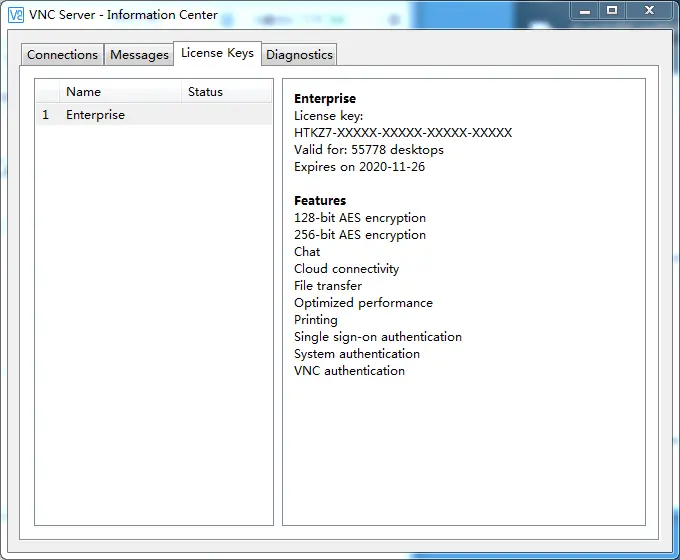This screenshot has height=560, width=680.
Task: Click the 'VNC authentication' feature
Action: tap(350, 371)
